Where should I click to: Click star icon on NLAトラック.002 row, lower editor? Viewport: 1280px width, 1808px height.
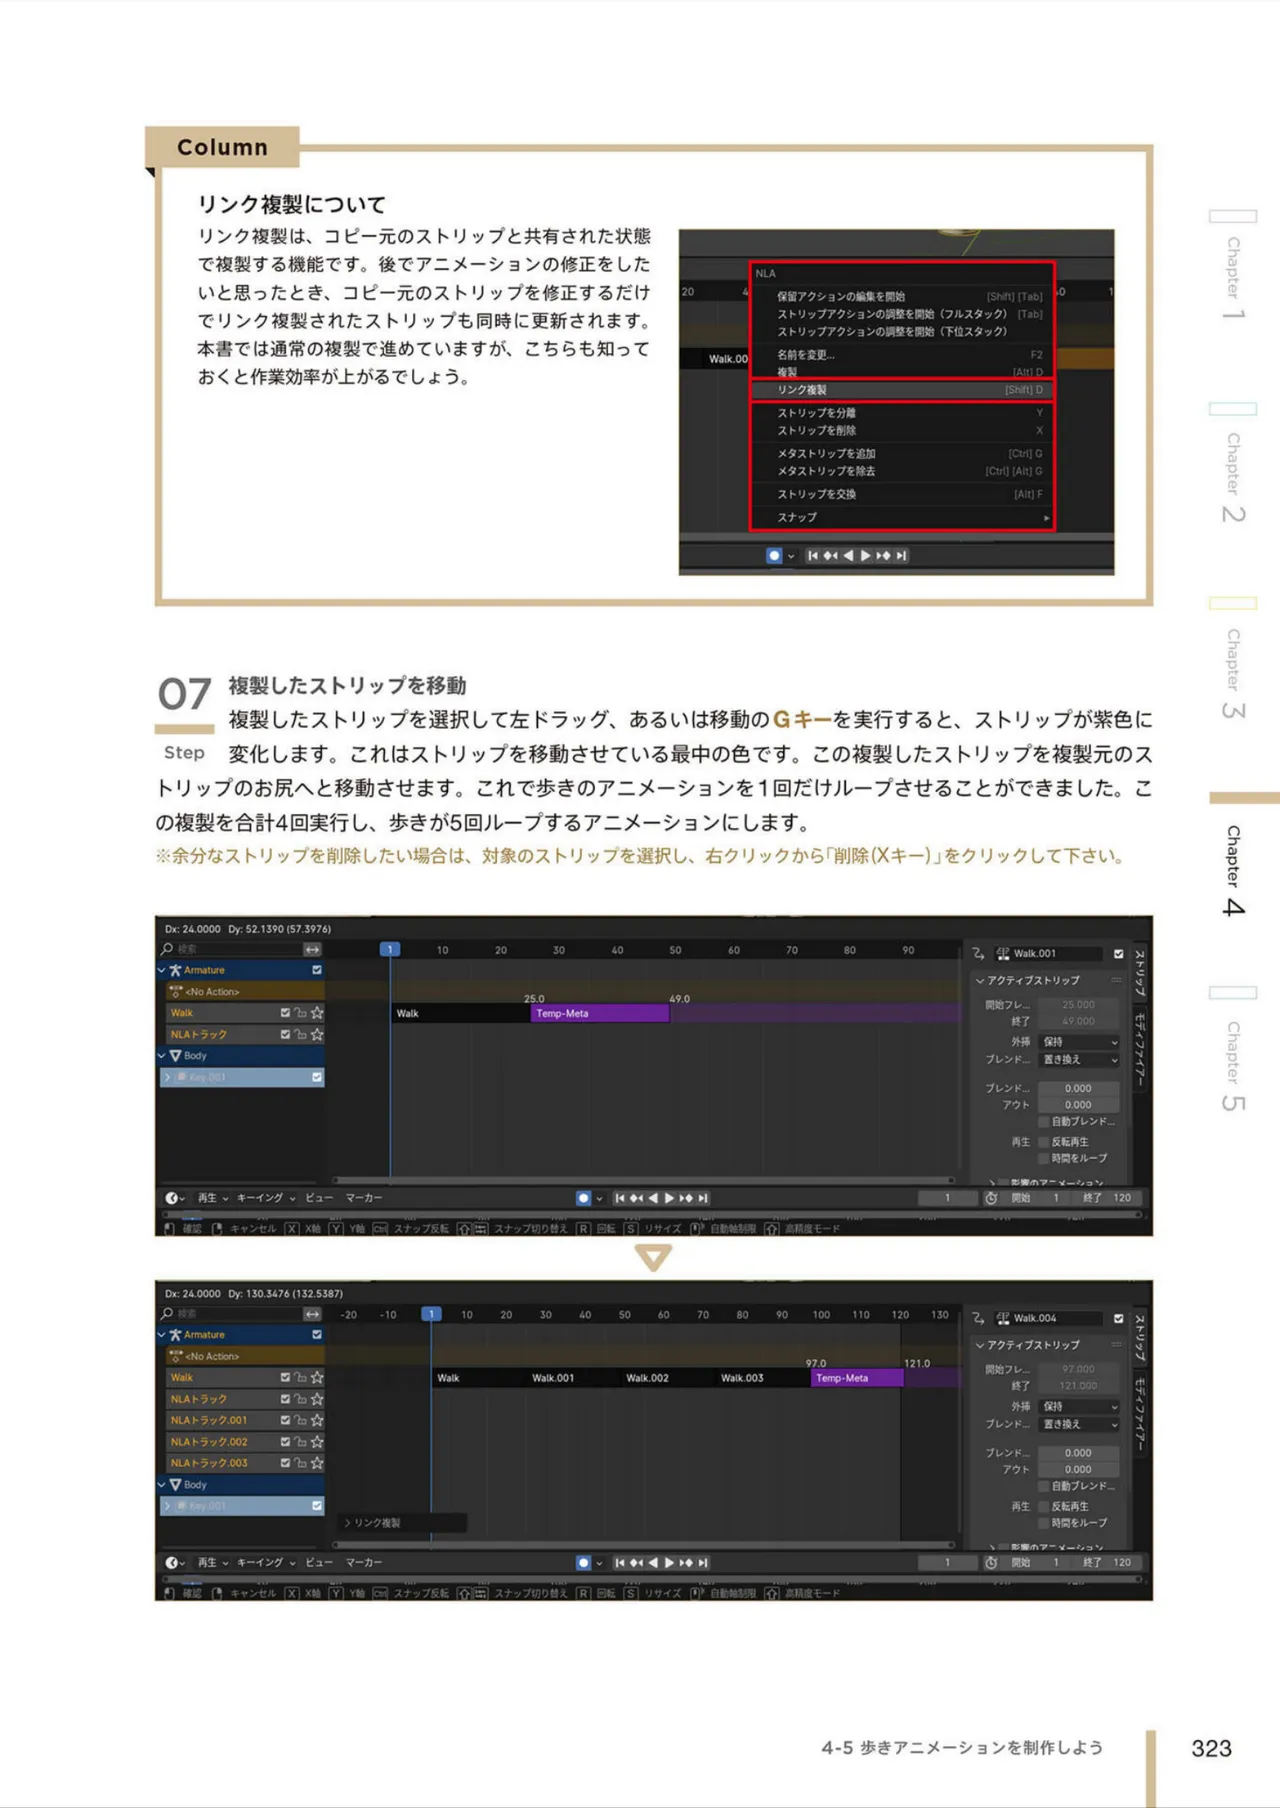[317, 1442]
